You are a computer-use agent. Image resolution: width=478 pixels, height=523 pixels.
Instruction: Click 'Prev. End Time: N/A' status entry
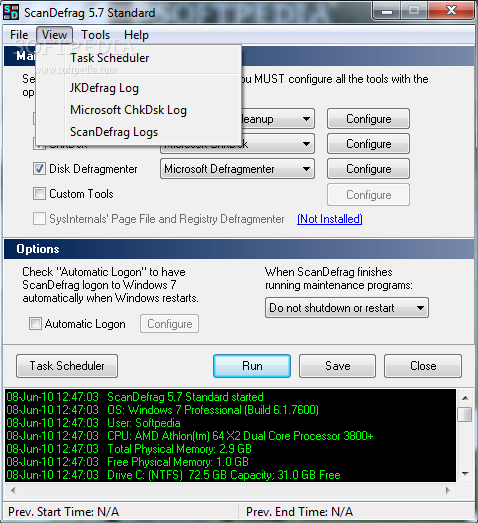299,512
